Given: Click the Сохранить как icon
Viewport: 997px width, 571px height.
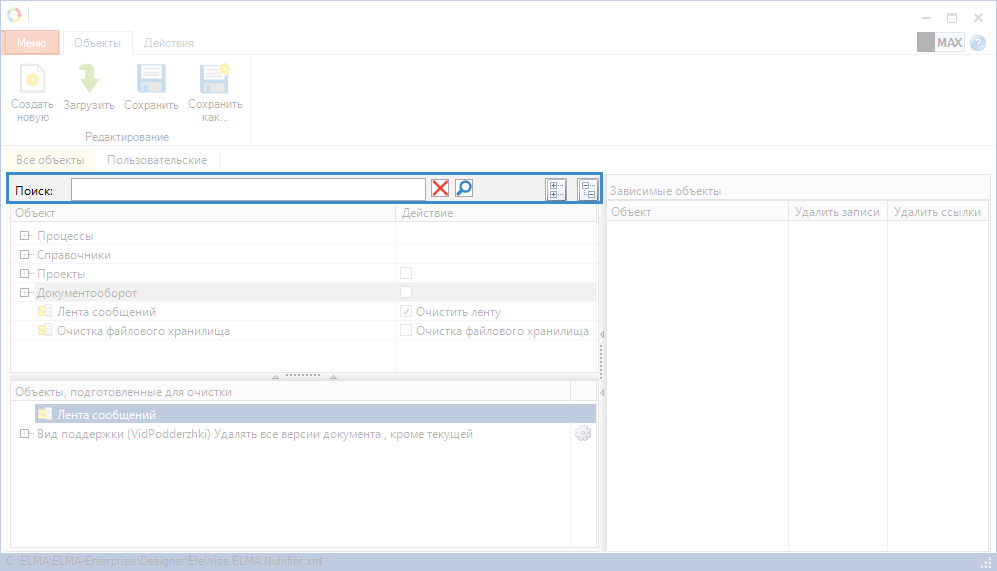Looking at the screenshot, I should click(x=215, y=79).
